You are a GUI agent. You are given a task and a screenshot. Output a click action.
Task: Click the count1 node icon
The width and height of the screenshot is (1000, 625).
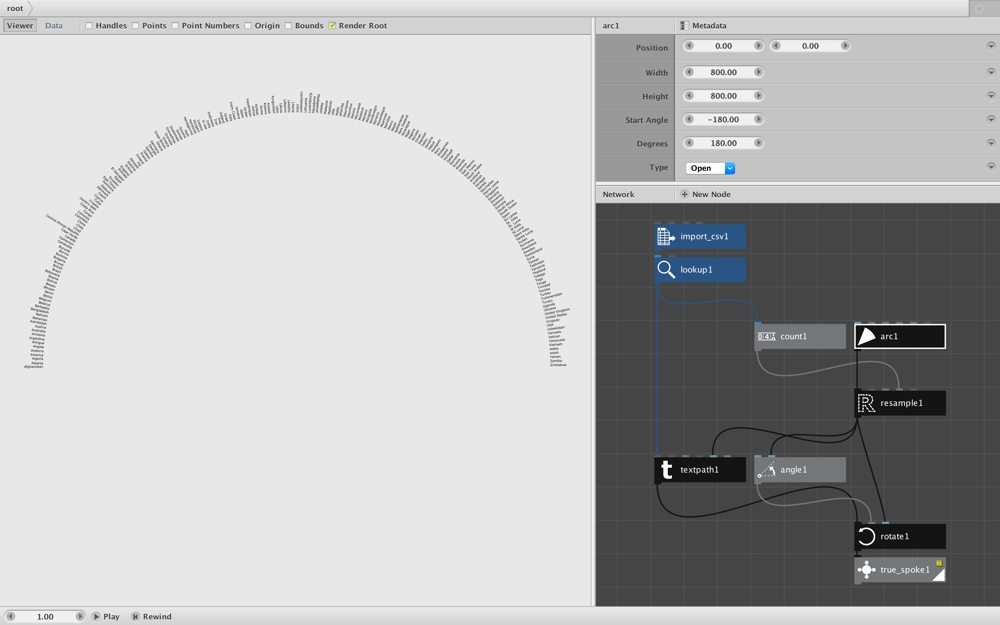click(x=766, y=336)
